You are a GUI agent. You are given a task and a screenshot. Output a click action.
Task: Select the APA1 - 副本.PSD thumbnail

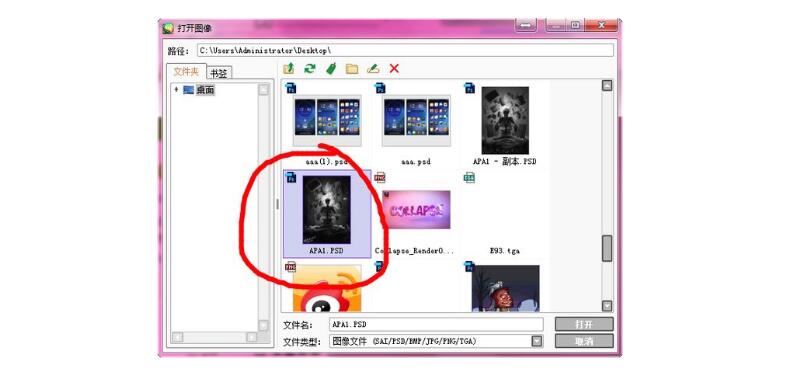click(x=505, y=121)
